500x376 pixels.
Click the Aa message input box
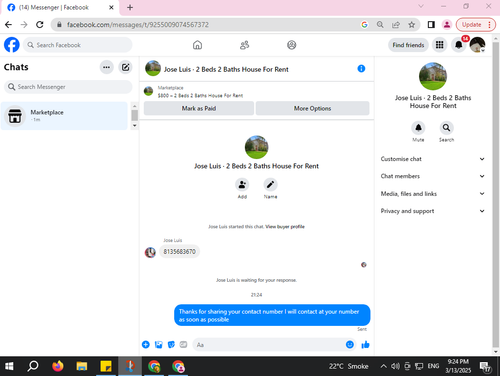(x=269, y=345)
